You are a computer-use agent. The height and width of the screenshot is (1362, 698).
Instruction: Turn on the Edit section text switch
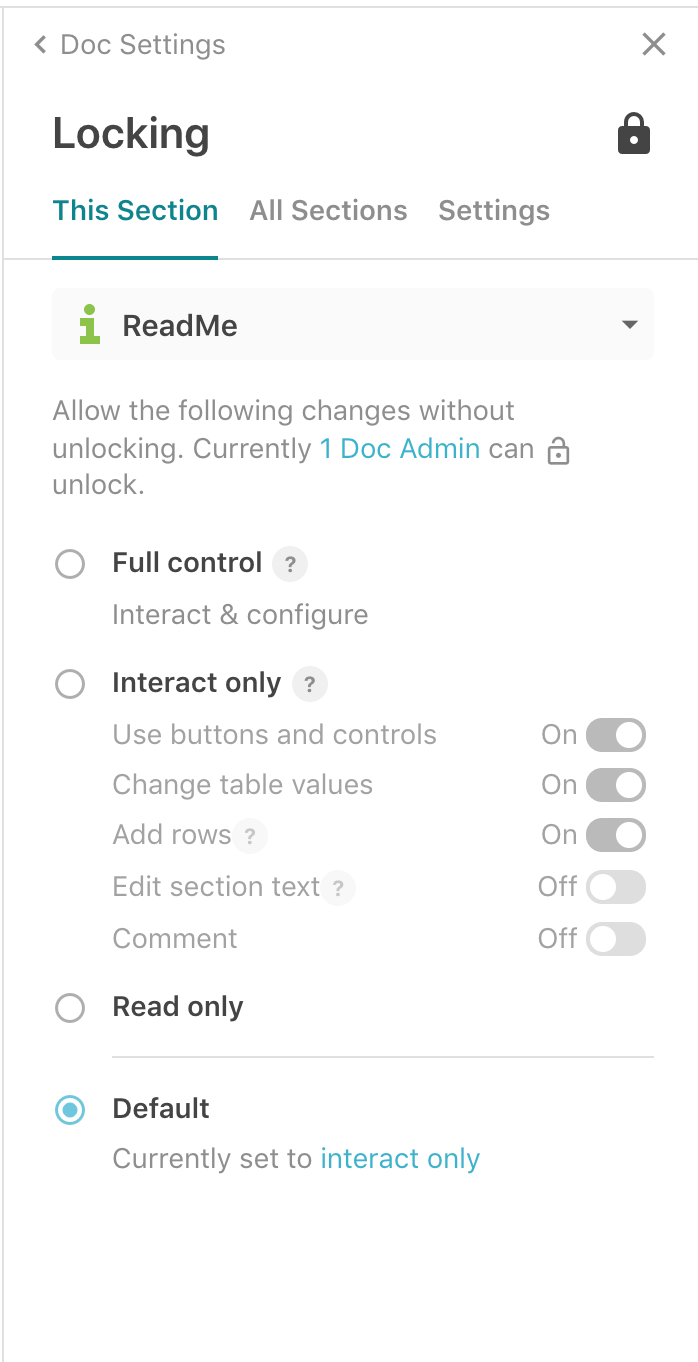616,887
